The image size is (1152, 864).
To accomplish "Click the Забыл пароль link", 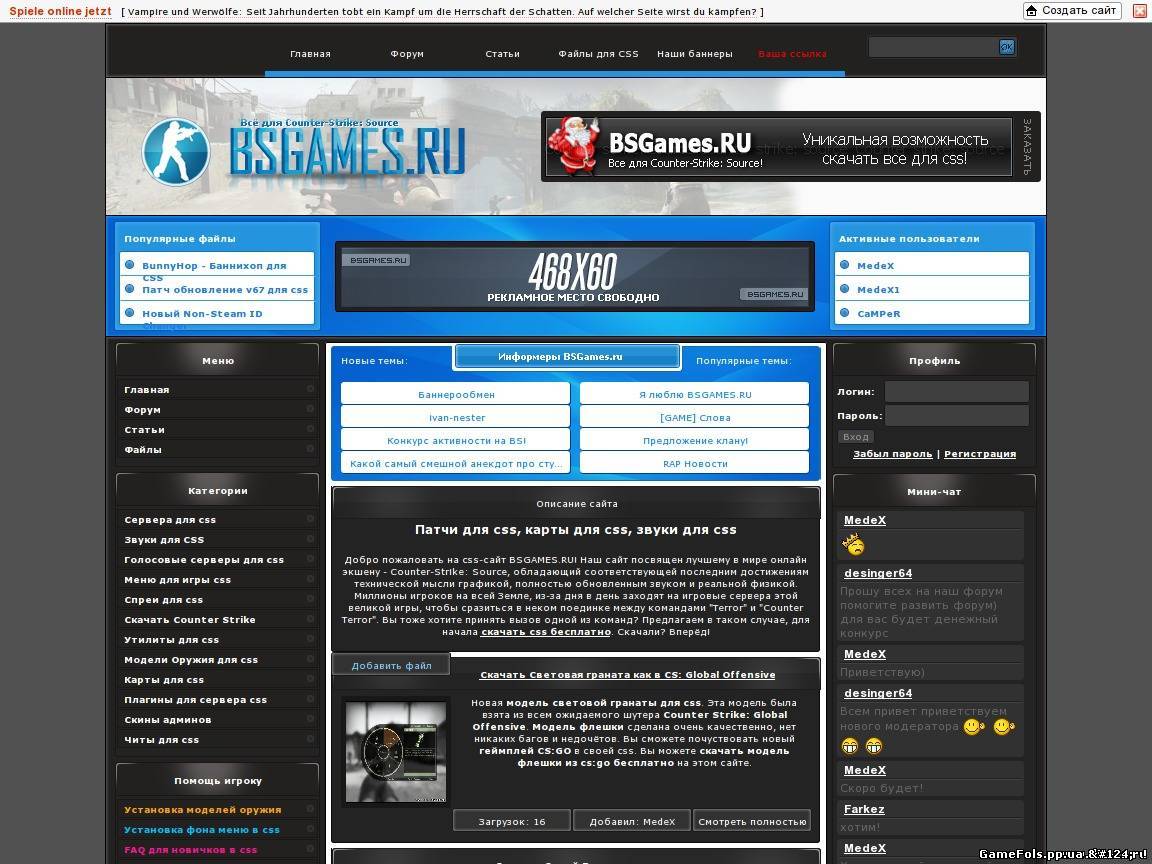I will click(893, 454).
